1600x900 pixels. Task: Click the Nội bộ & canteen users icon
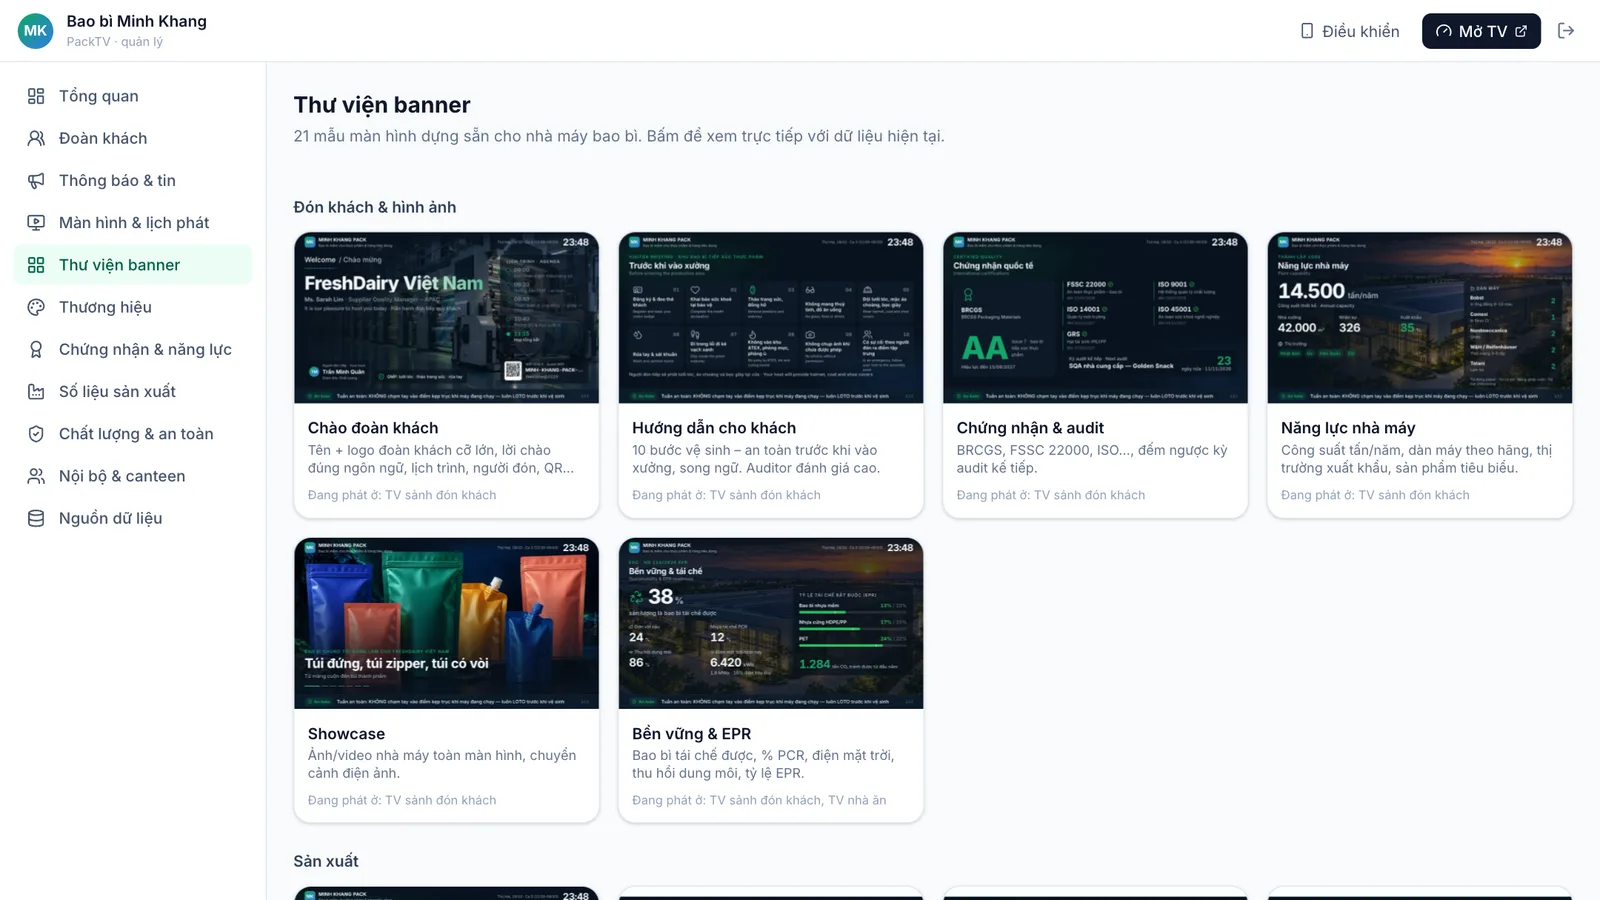pyautogui.click(x=36, y=476)
